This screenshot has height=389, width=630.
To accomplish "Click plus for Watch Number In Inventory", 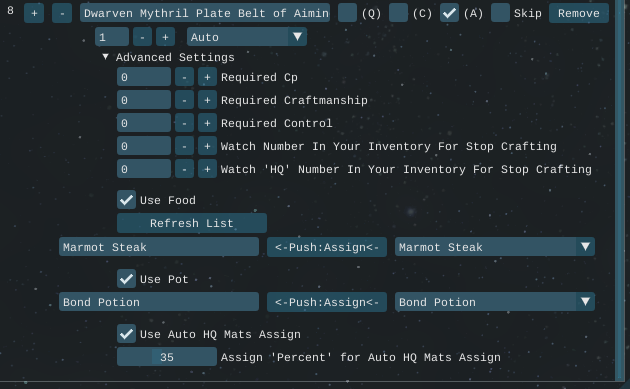I will click(x=207, y=146).
